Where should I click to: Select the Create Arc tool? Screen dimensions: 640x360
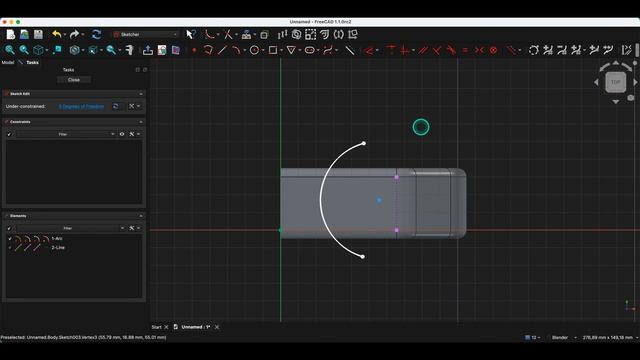(x=236, y=50)
